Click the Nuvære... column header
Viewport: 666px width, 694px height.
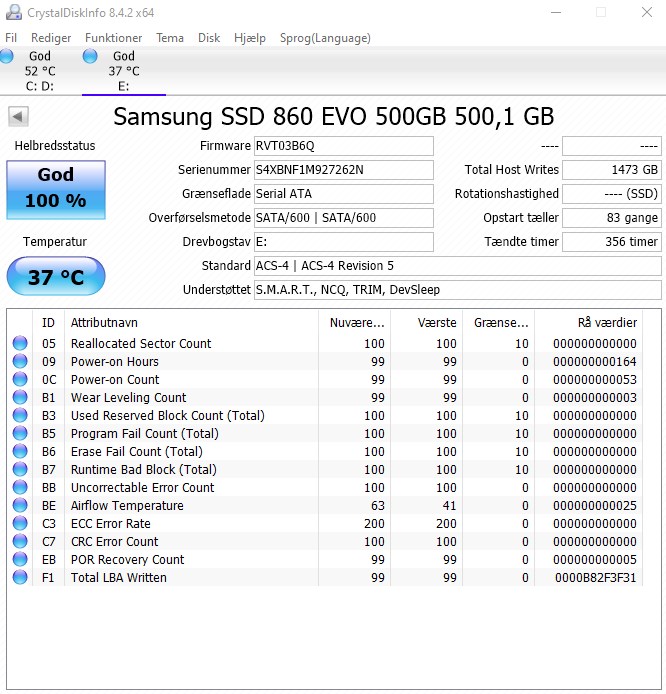tap(354, 323)
